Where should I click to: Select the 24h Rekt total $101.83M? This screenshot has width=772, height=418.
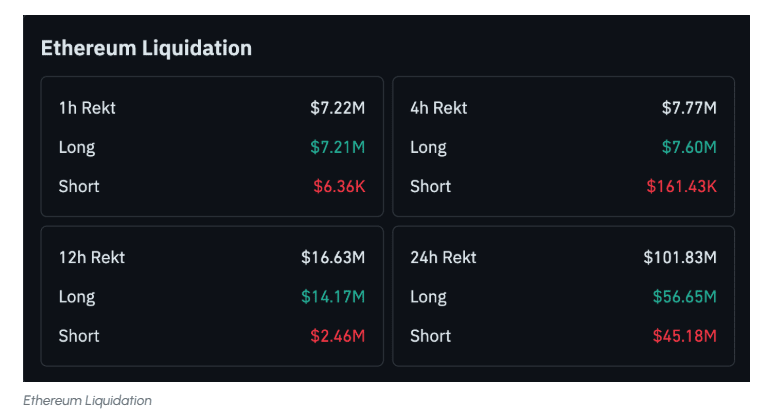[680, 257]
